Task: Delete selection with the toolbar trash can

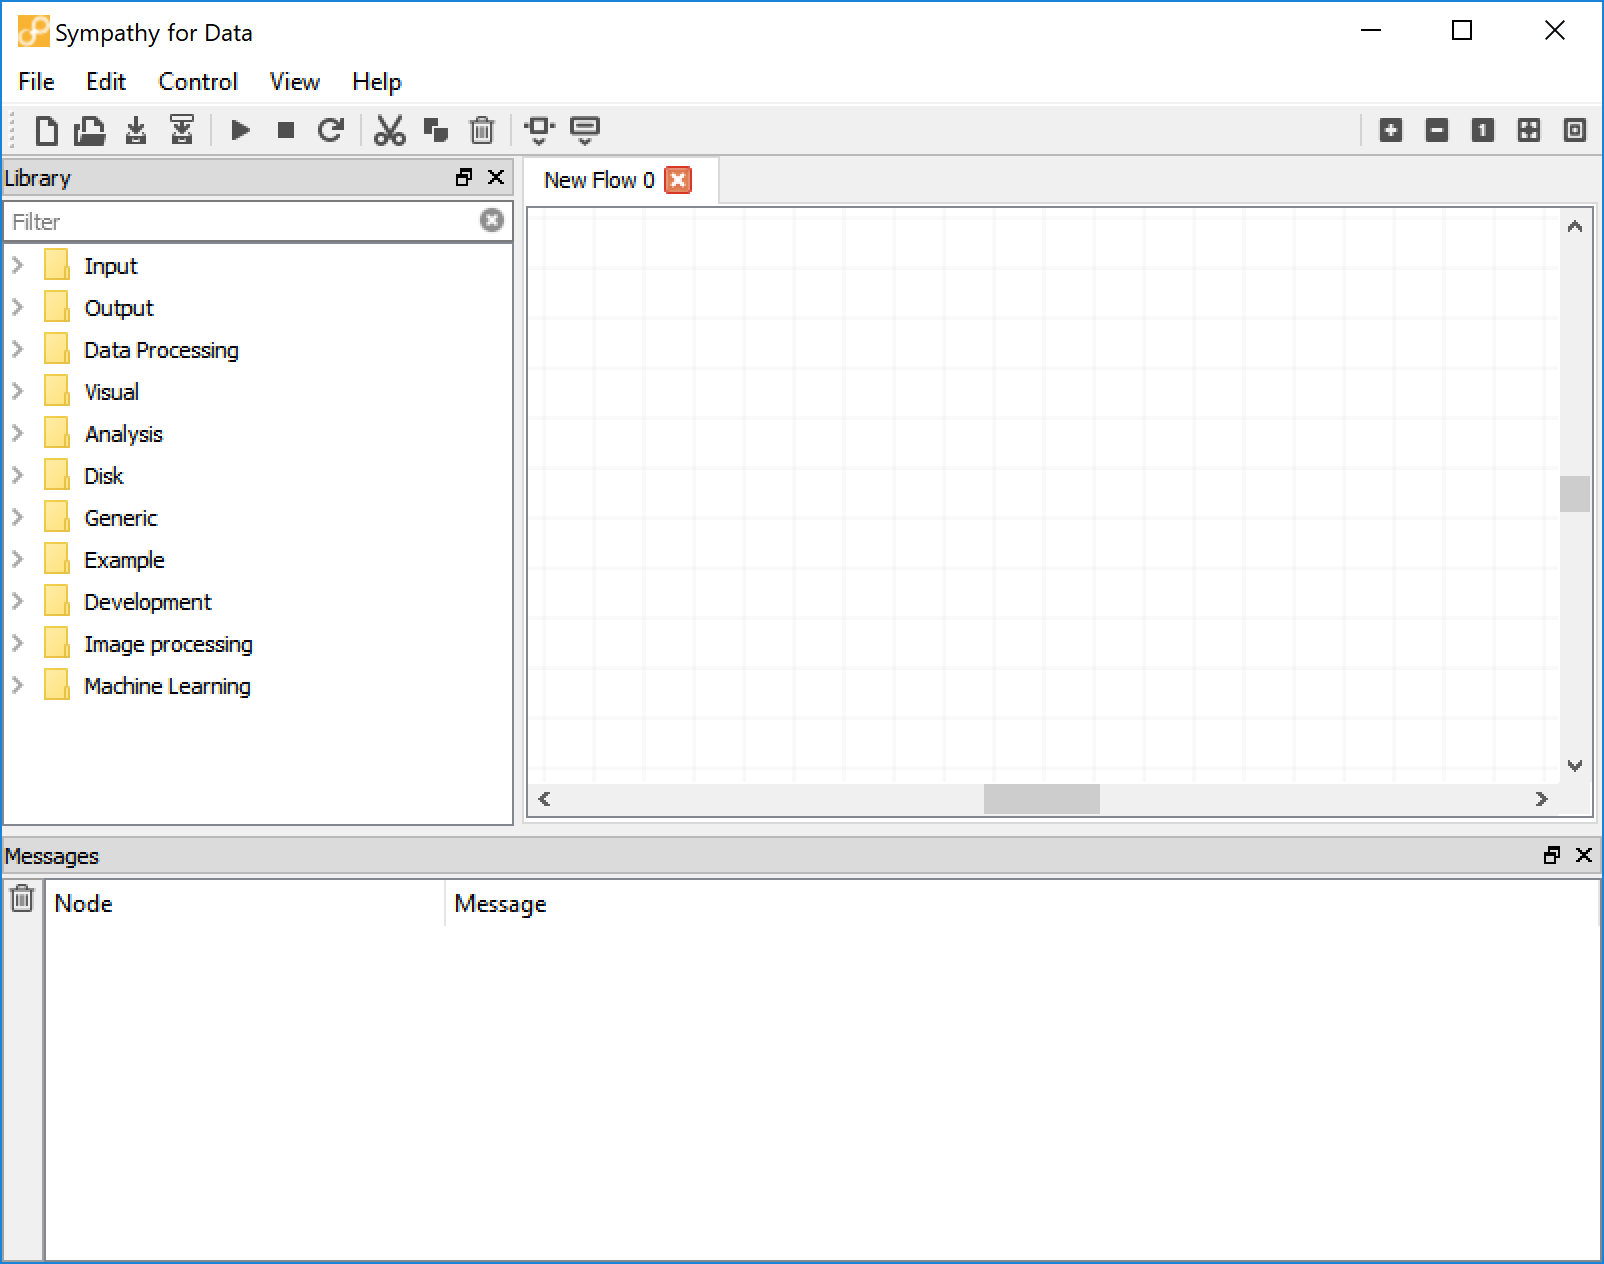Action: (482, 130)
